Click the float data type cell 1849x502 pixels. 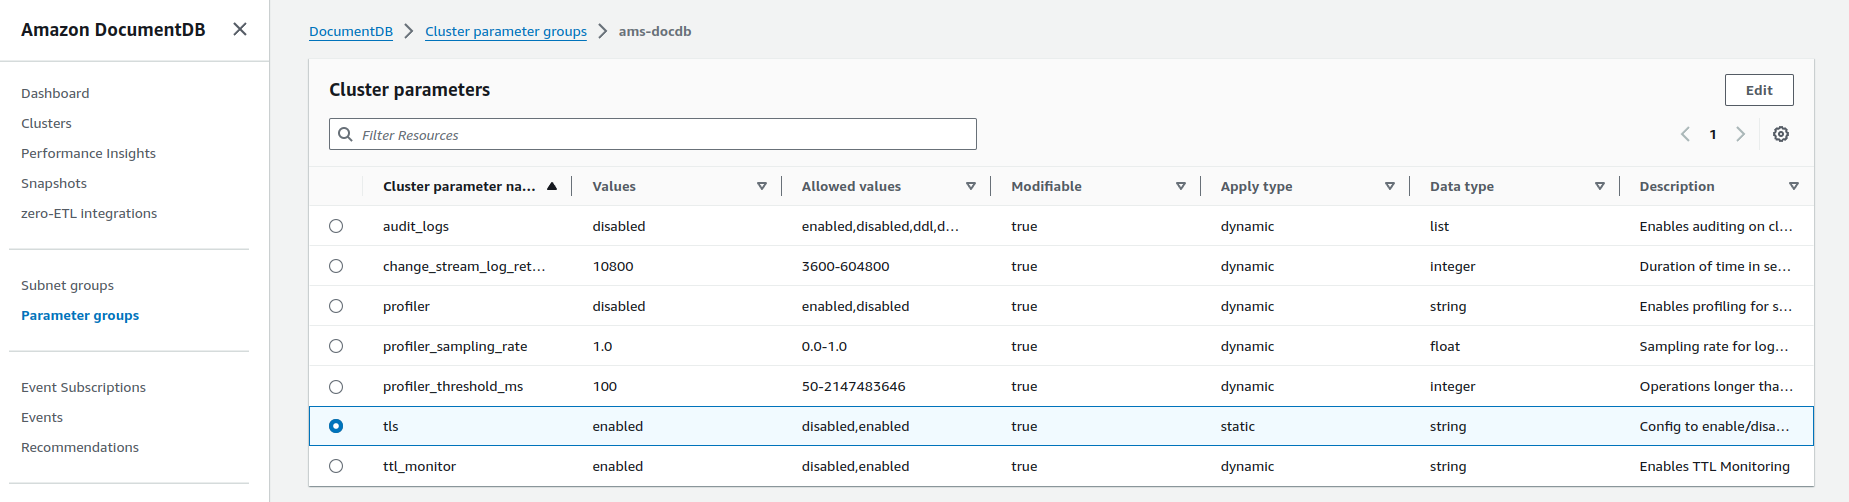tap(1445, 346)
